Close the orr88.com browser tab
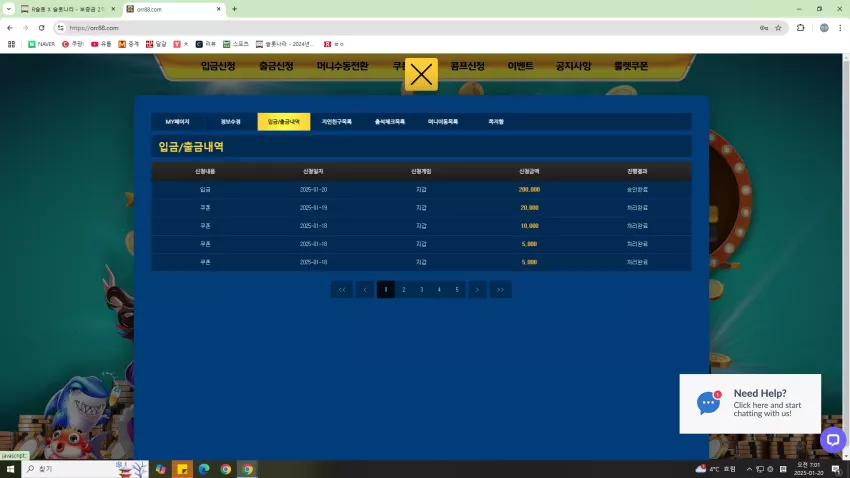 [x=218, y=9]
